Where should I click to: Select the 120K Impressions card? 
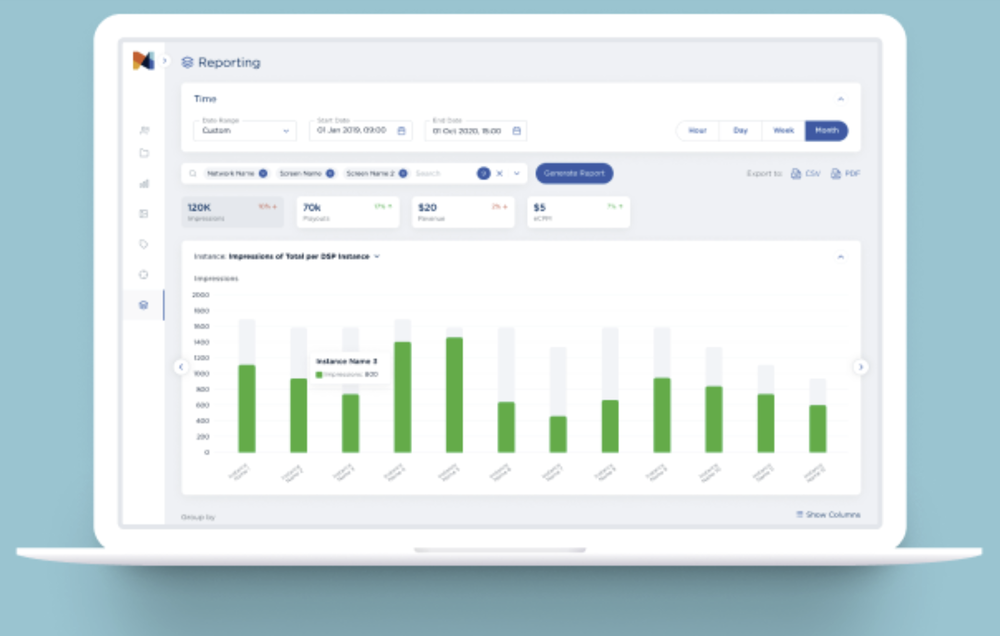(233, 212)
